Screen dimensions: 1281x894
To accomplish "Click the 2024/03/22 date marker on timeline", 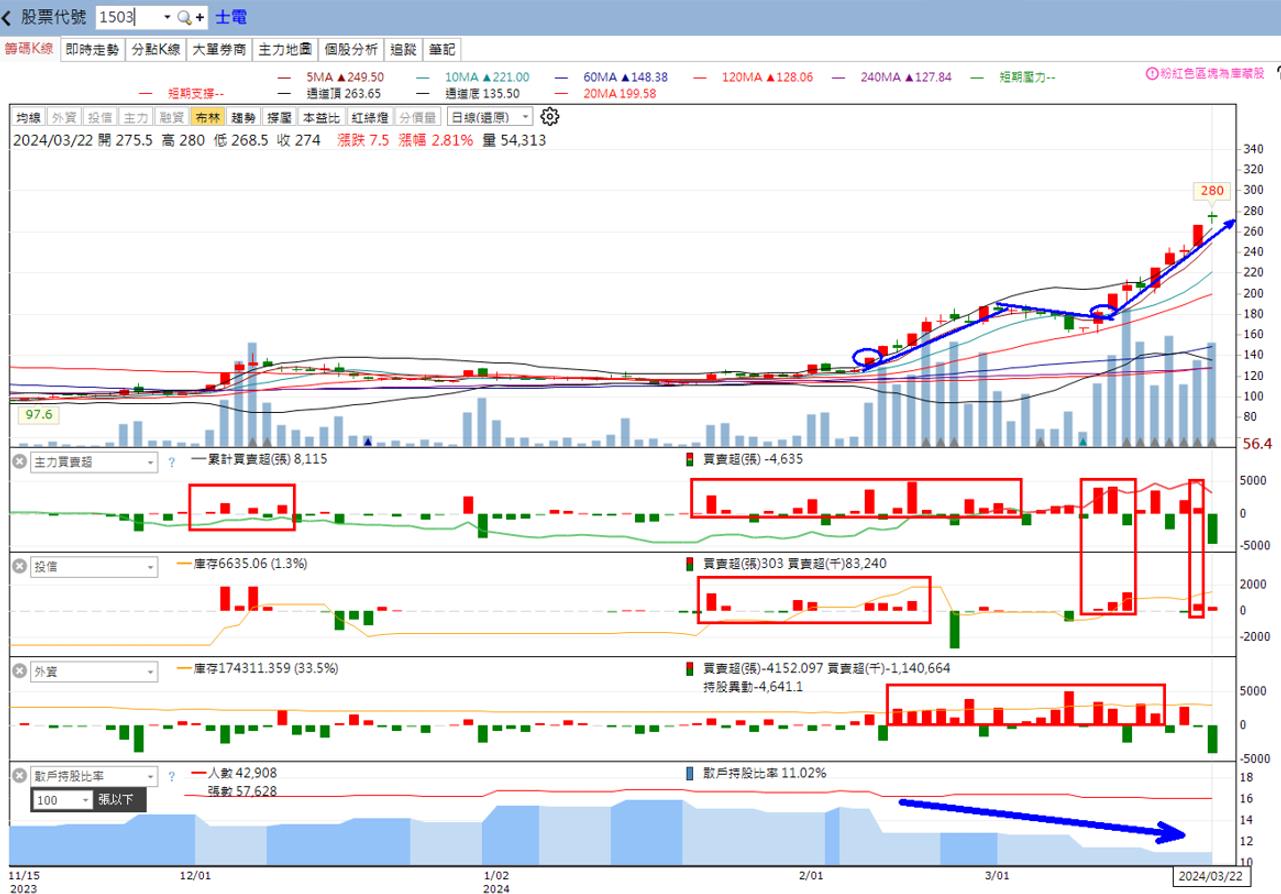I will pos(1210,876).
